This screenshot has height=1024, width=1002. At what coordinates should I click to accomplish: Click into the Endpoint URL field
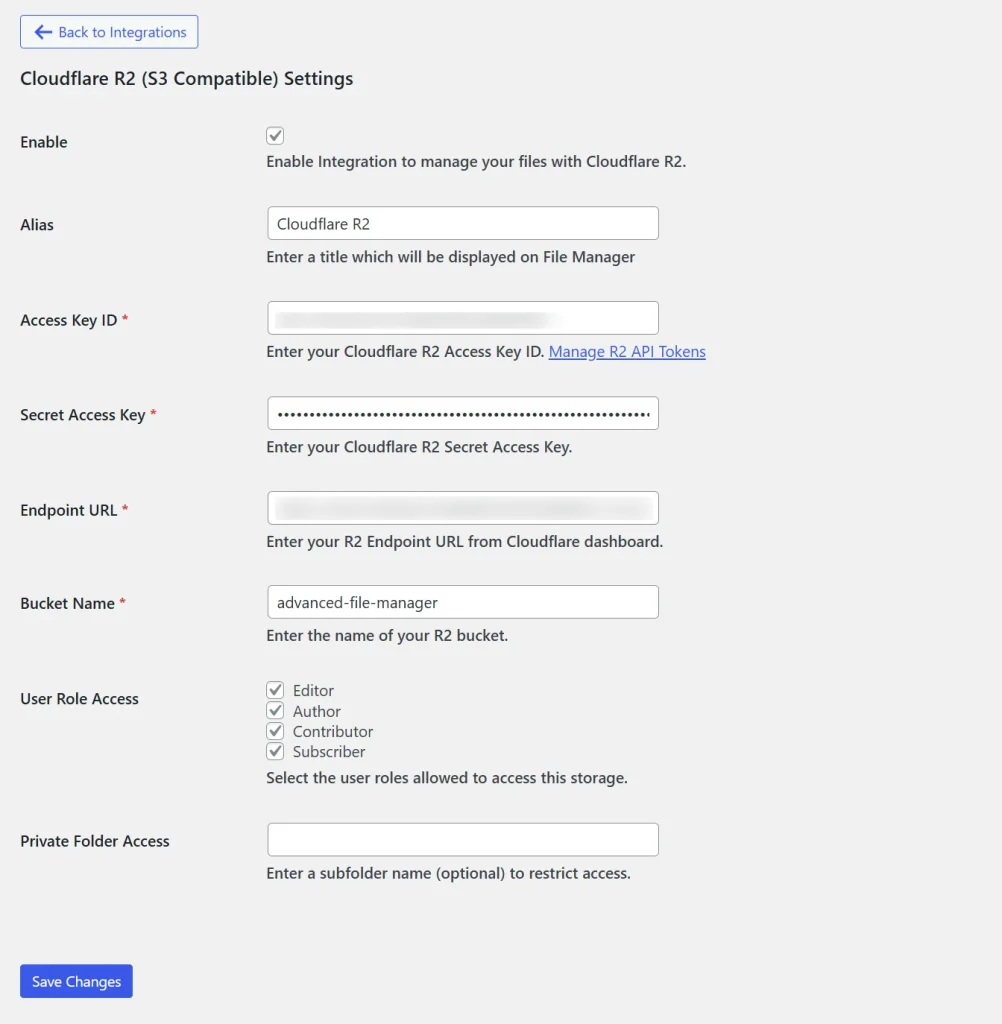pos(462,508)
